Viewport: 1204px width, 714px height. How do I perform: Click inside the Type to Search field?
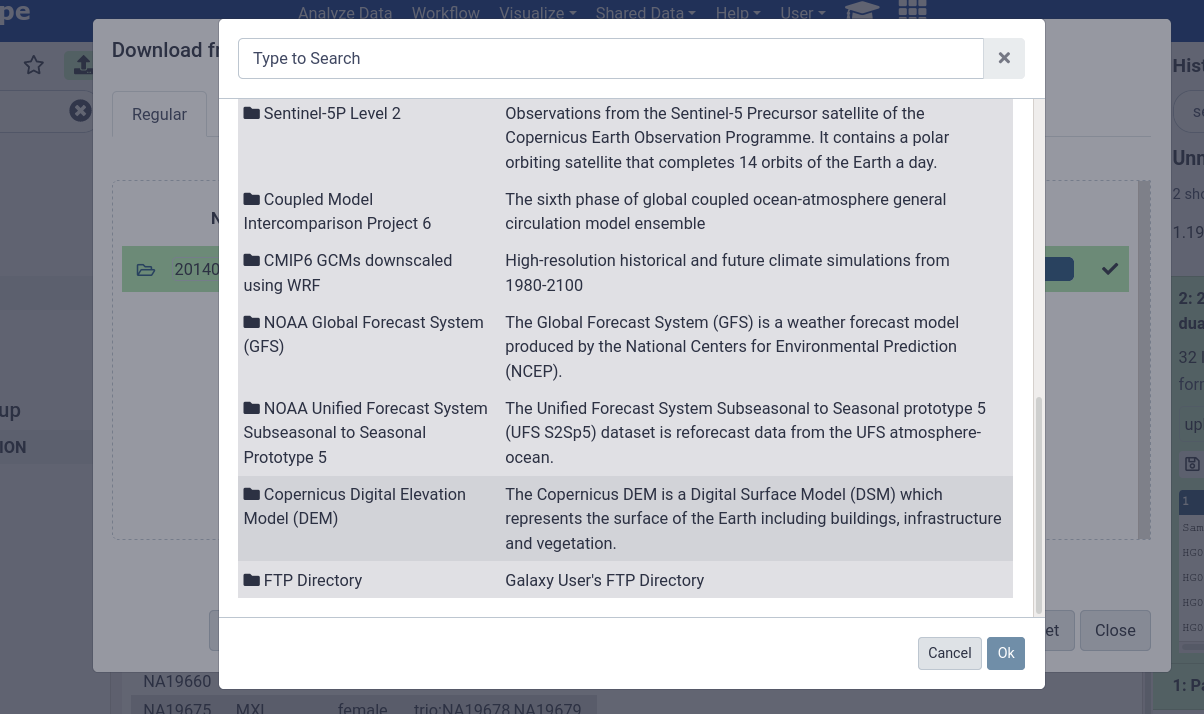[610, 58]
